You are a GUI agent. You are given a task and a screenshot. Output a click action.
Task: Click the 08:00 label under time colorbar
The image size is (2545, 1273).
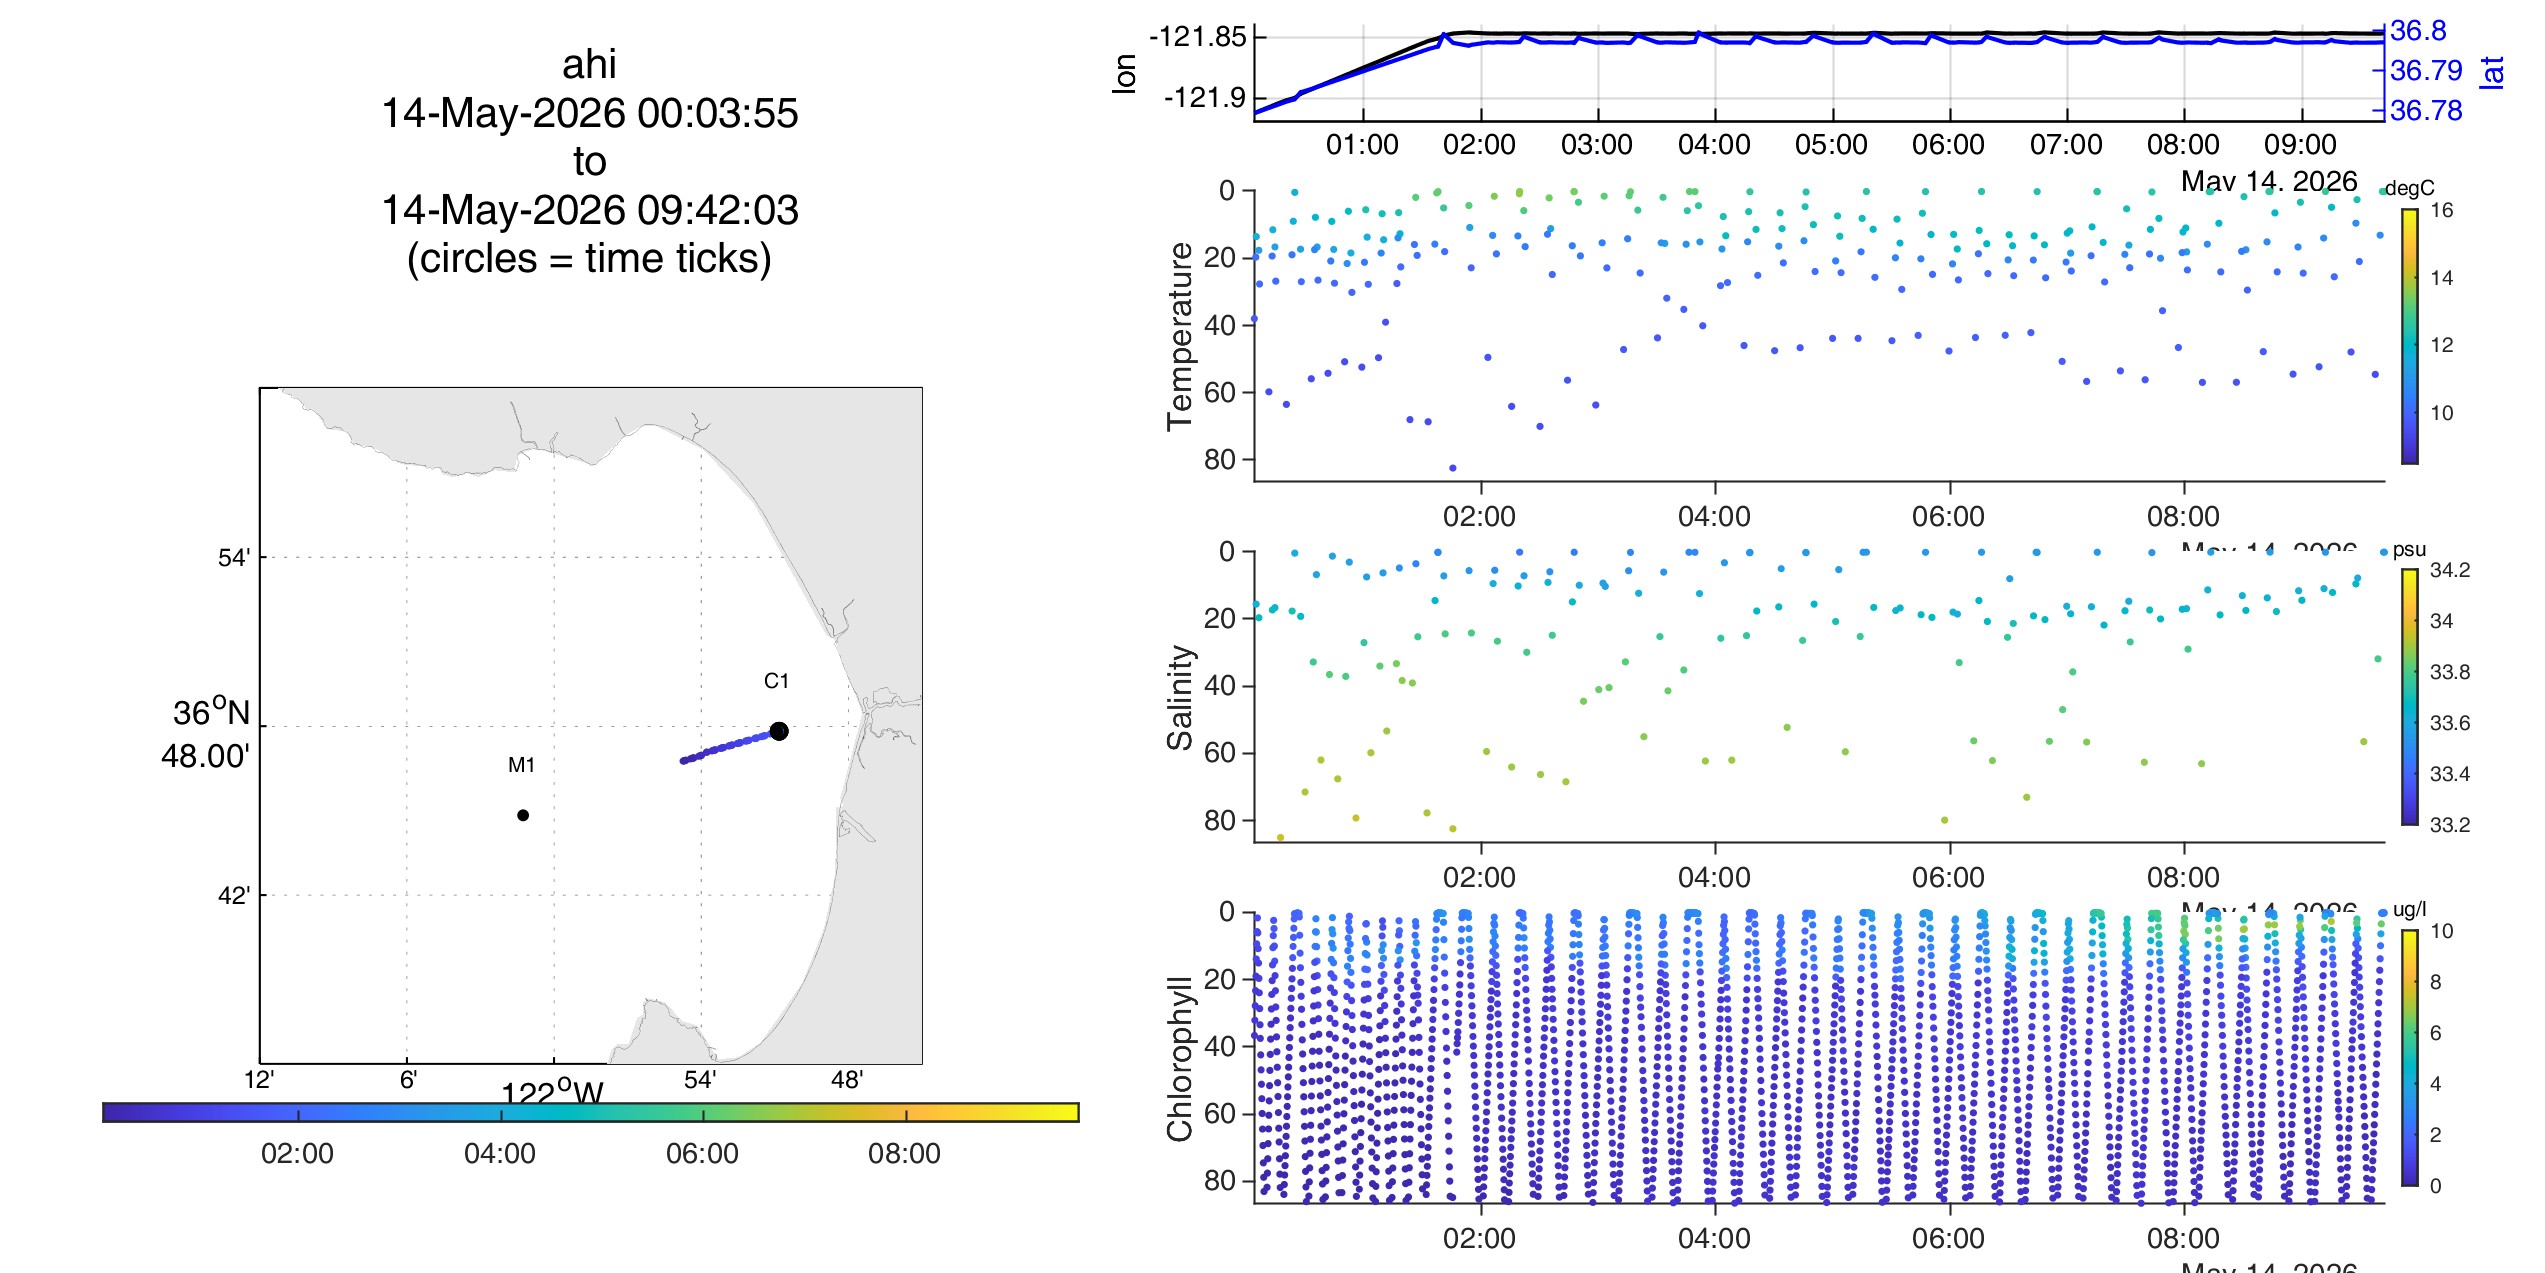pos(904,1153)
